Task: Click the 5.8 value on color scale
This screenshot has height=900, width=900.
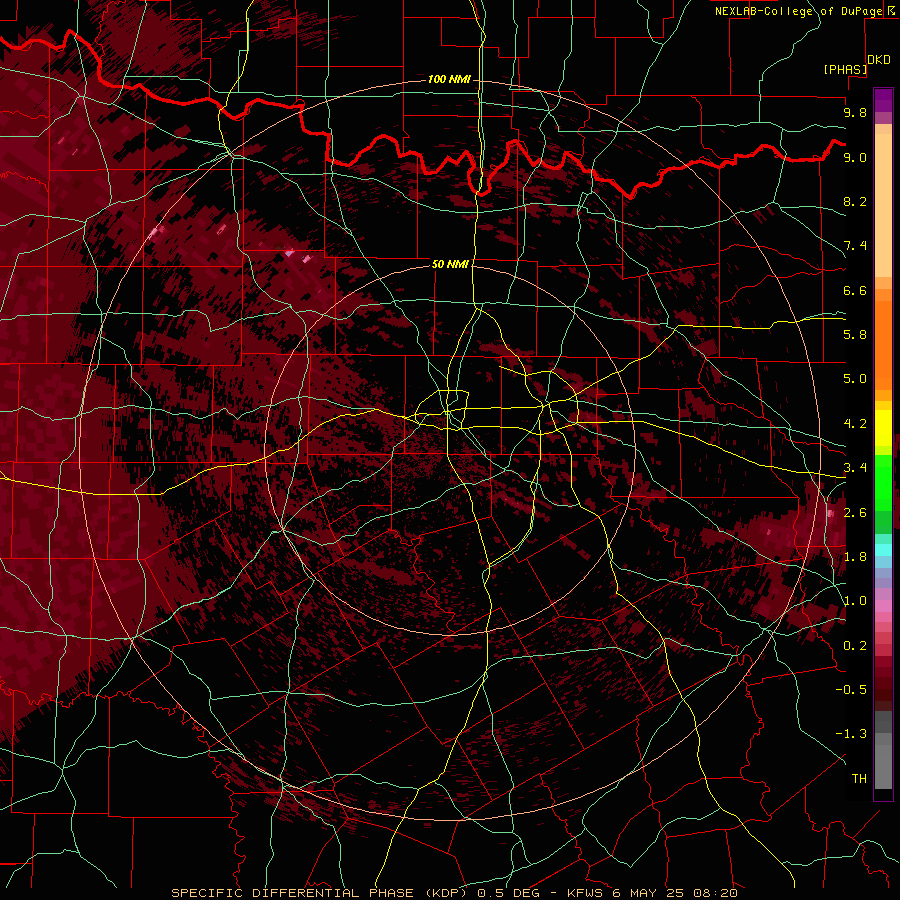Action: point(855,335)
